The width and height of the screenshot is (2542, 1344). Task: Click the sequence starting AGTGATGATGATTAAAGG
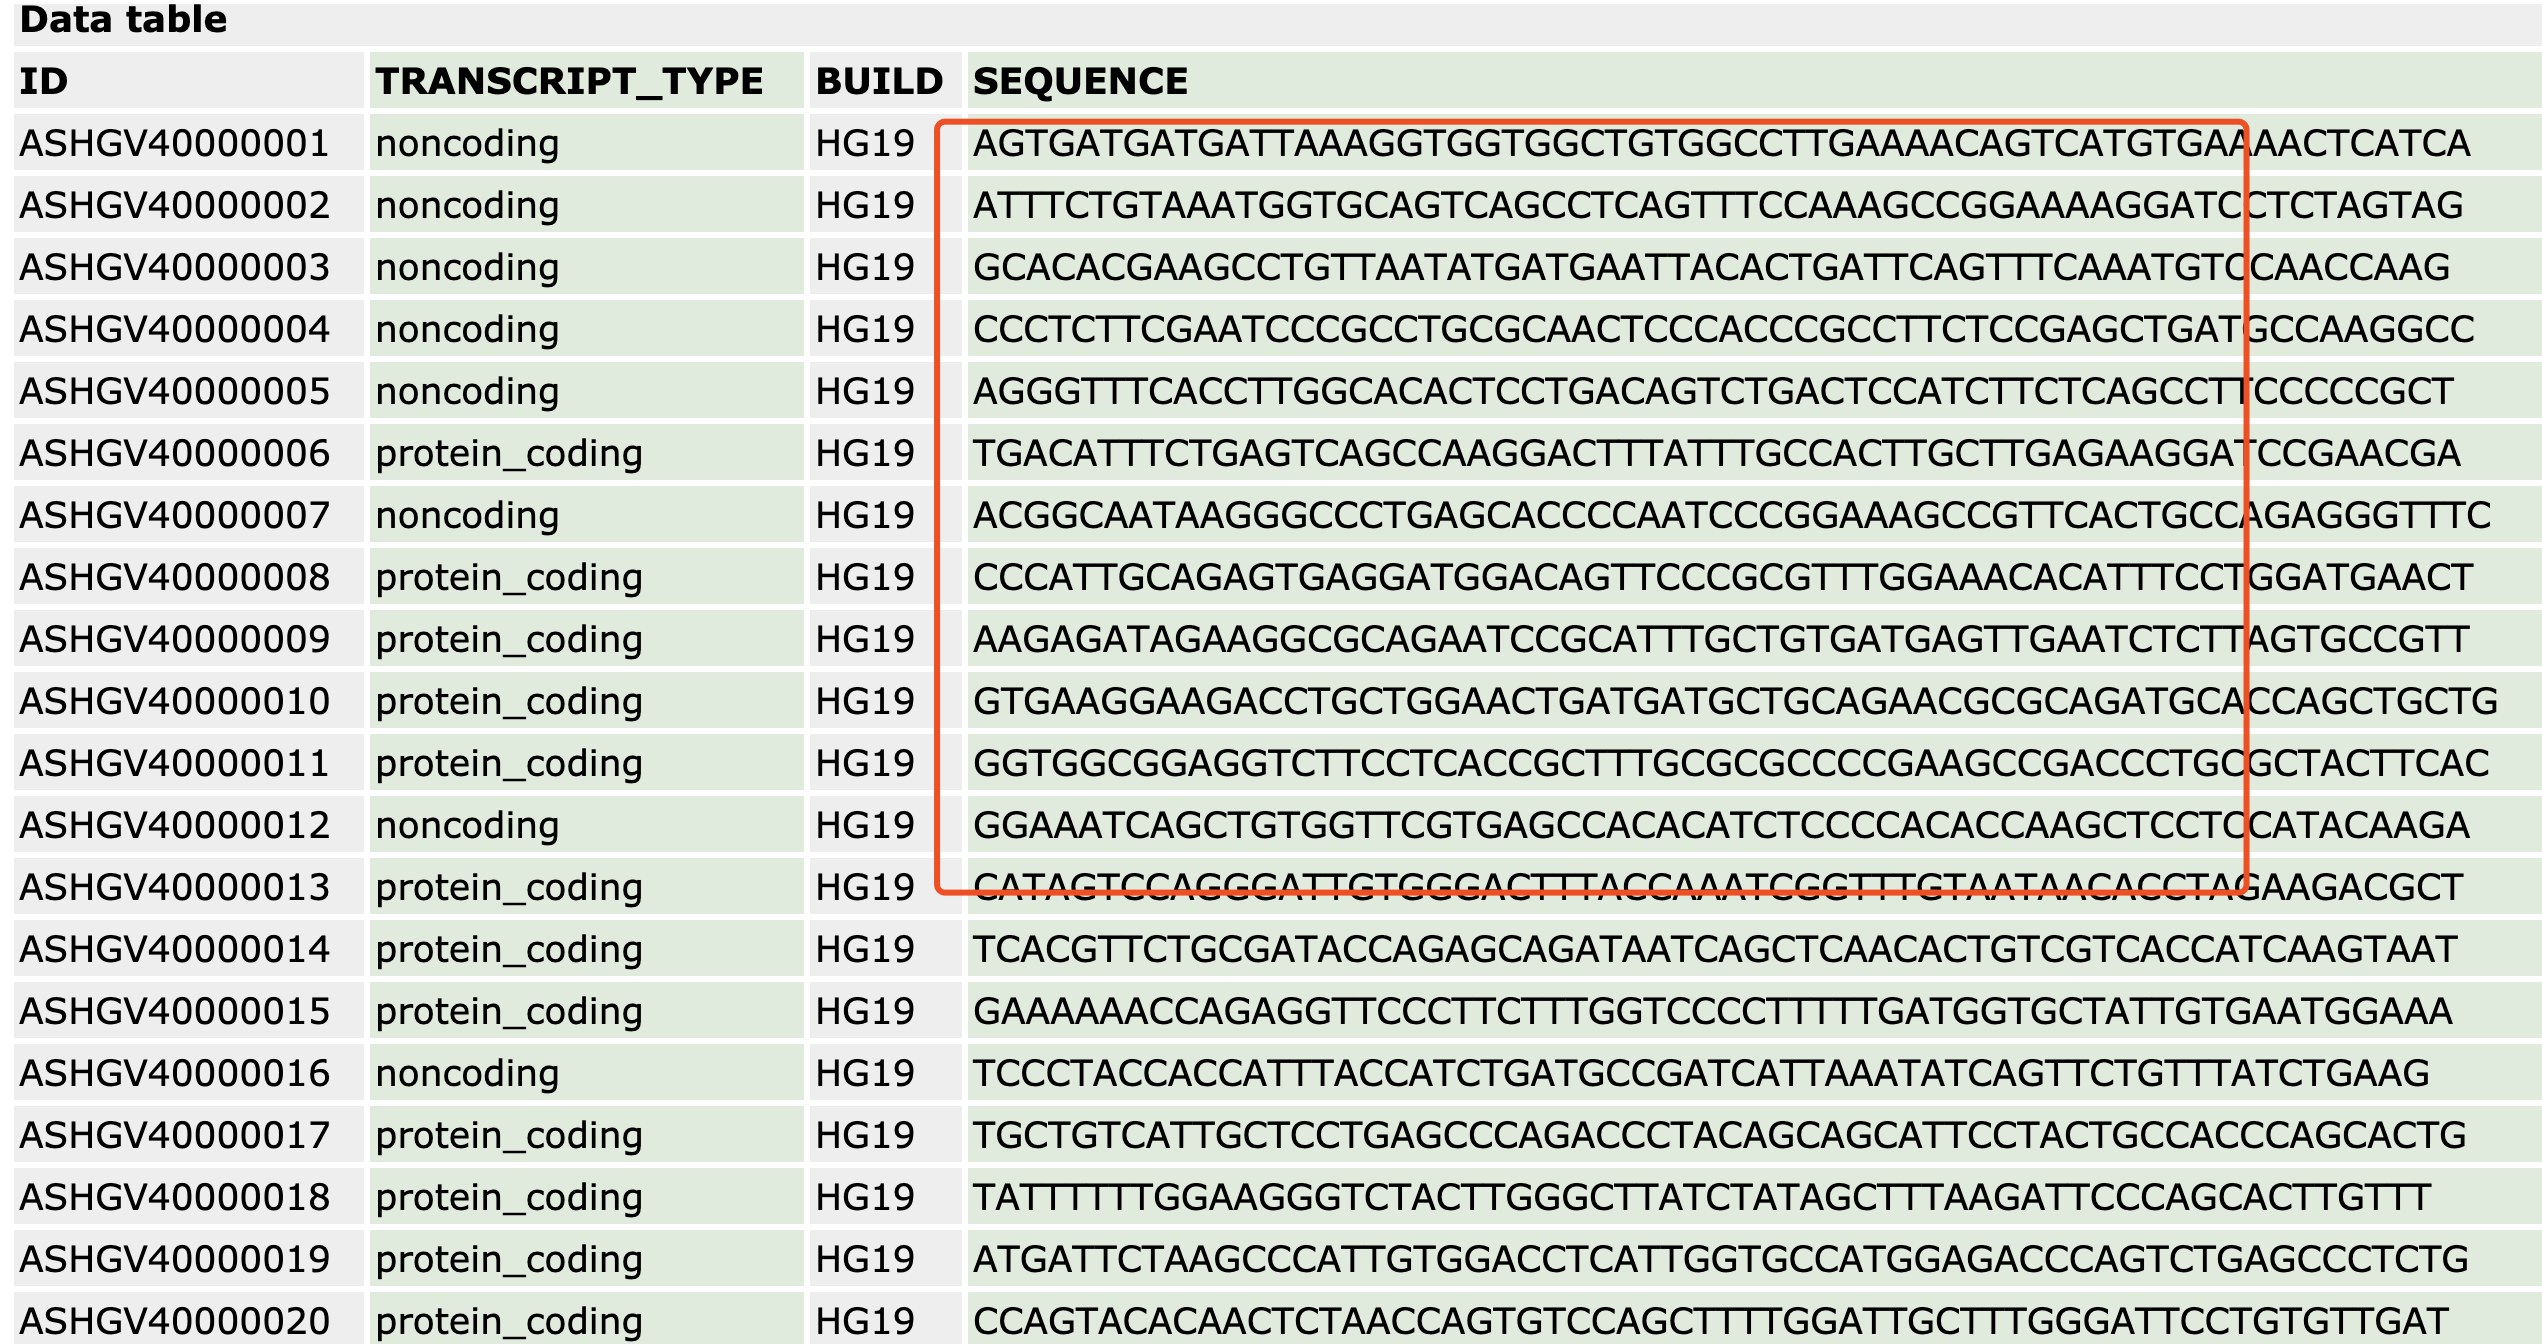click(x=1720, y=144)
